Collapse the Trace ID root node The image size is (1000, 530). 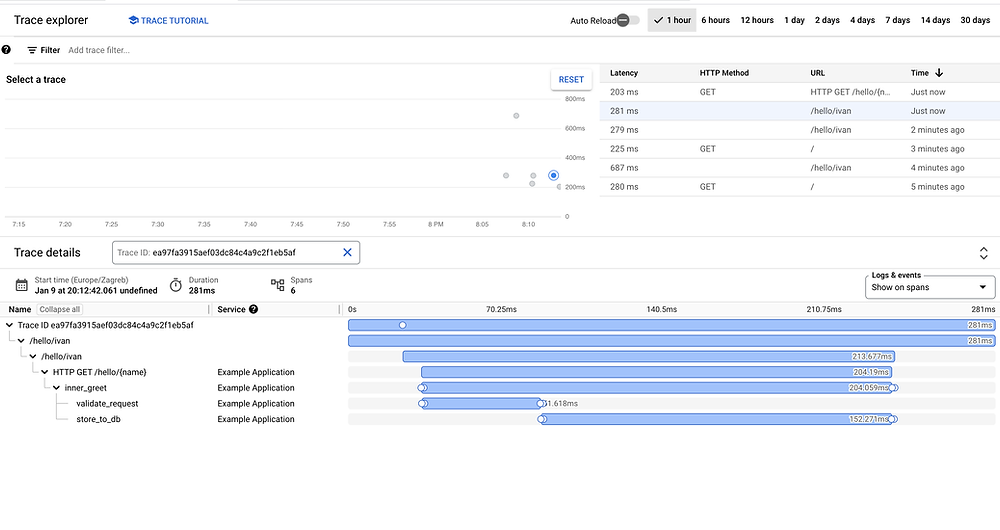[x=10, y=325]
